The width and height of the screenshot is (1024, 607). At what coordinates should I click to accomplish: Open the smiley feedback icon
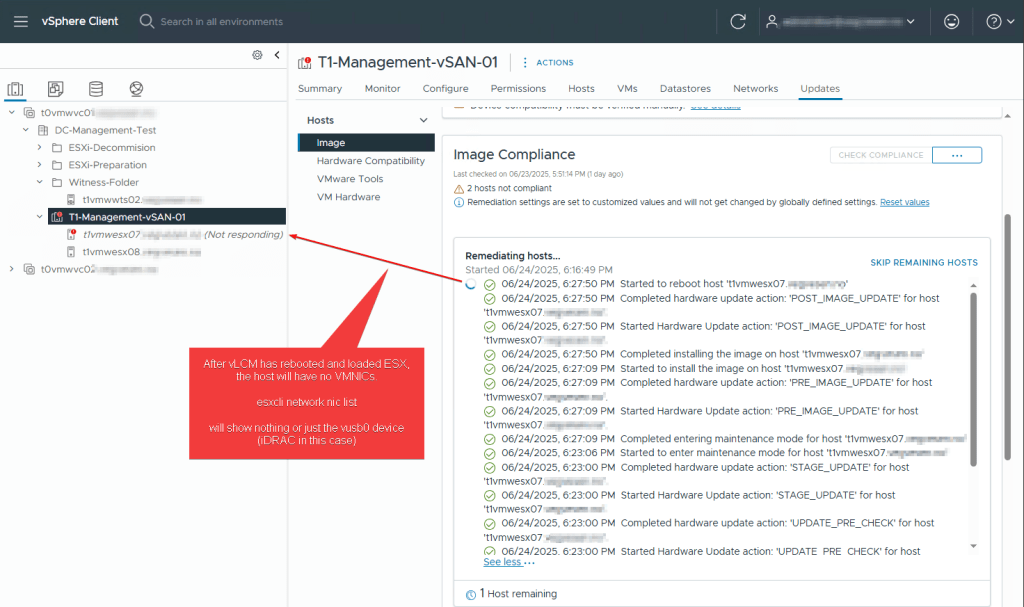[950, 21]
